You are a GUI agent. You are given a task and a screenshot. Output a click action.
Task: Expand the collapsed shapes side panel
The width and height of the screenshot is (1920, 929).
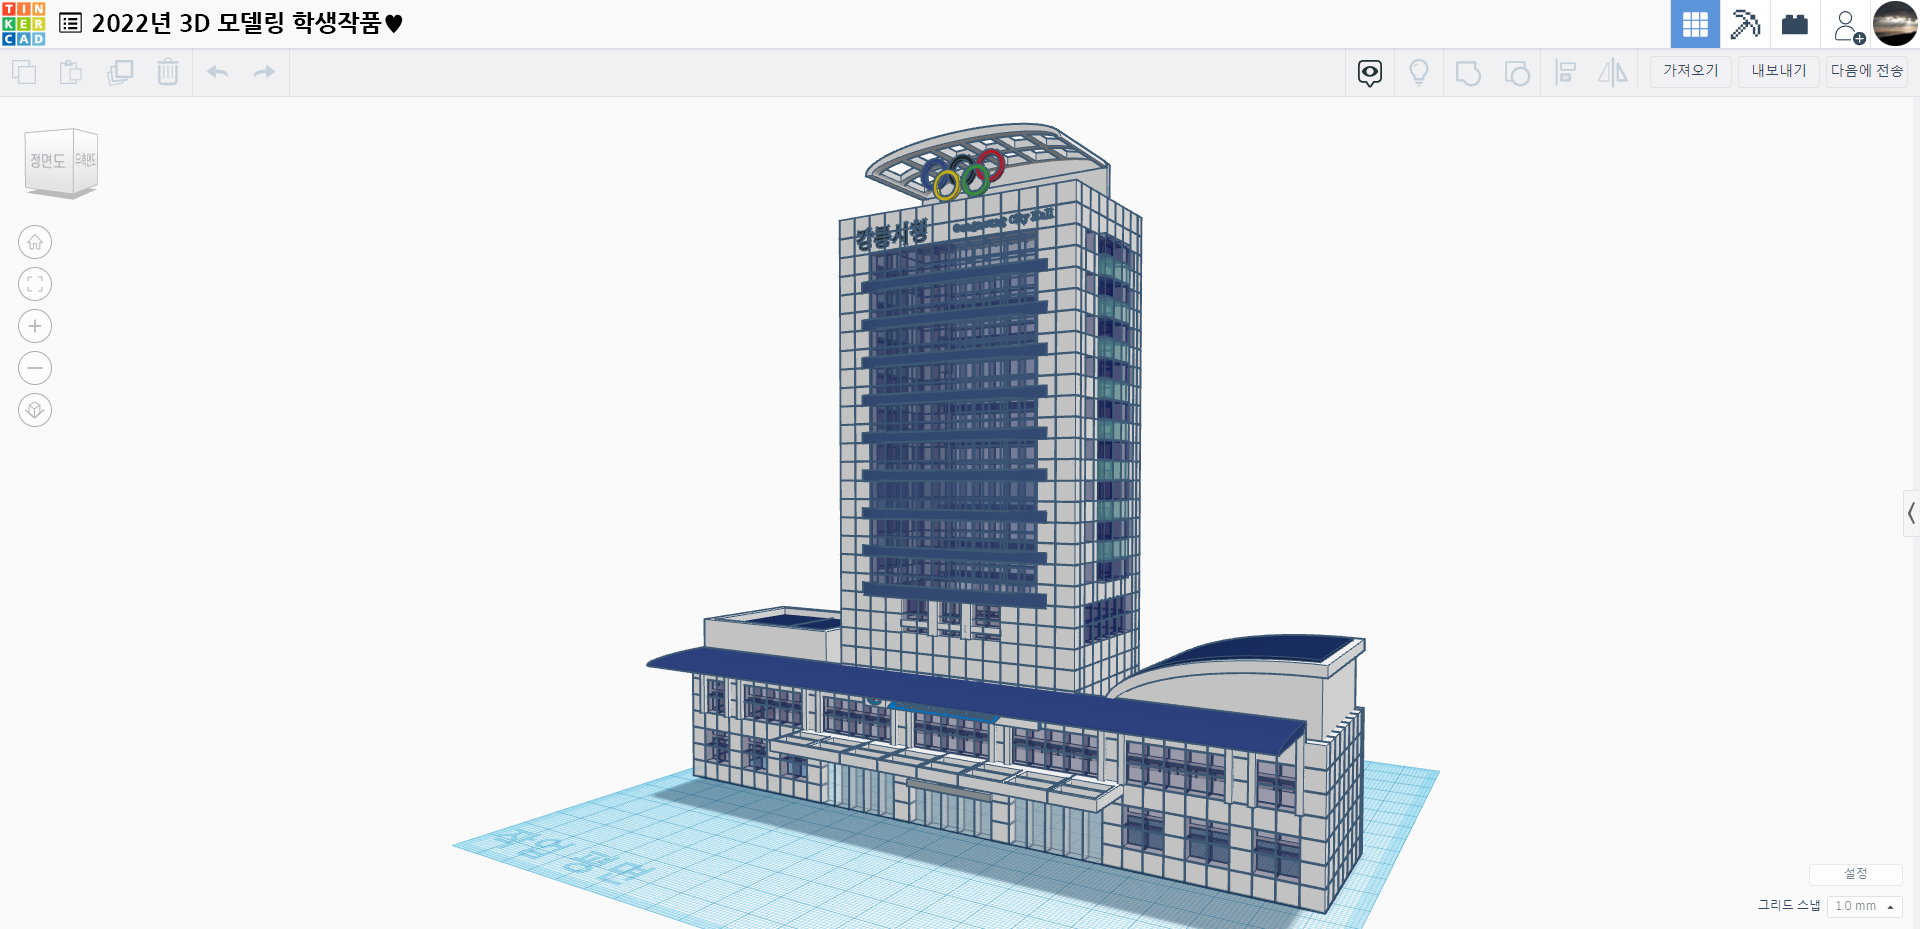(x=1911, y=514)
